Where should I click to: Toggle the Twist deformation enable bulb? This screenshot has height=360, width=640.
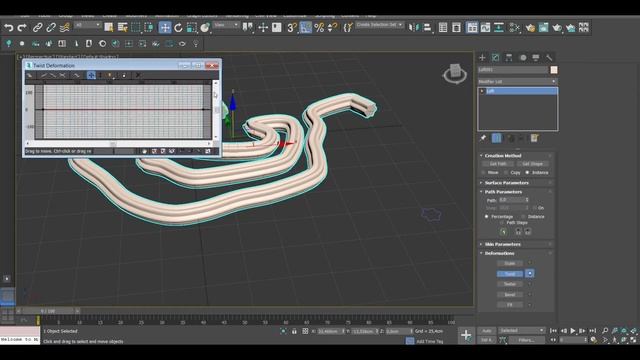coord(529,273)
